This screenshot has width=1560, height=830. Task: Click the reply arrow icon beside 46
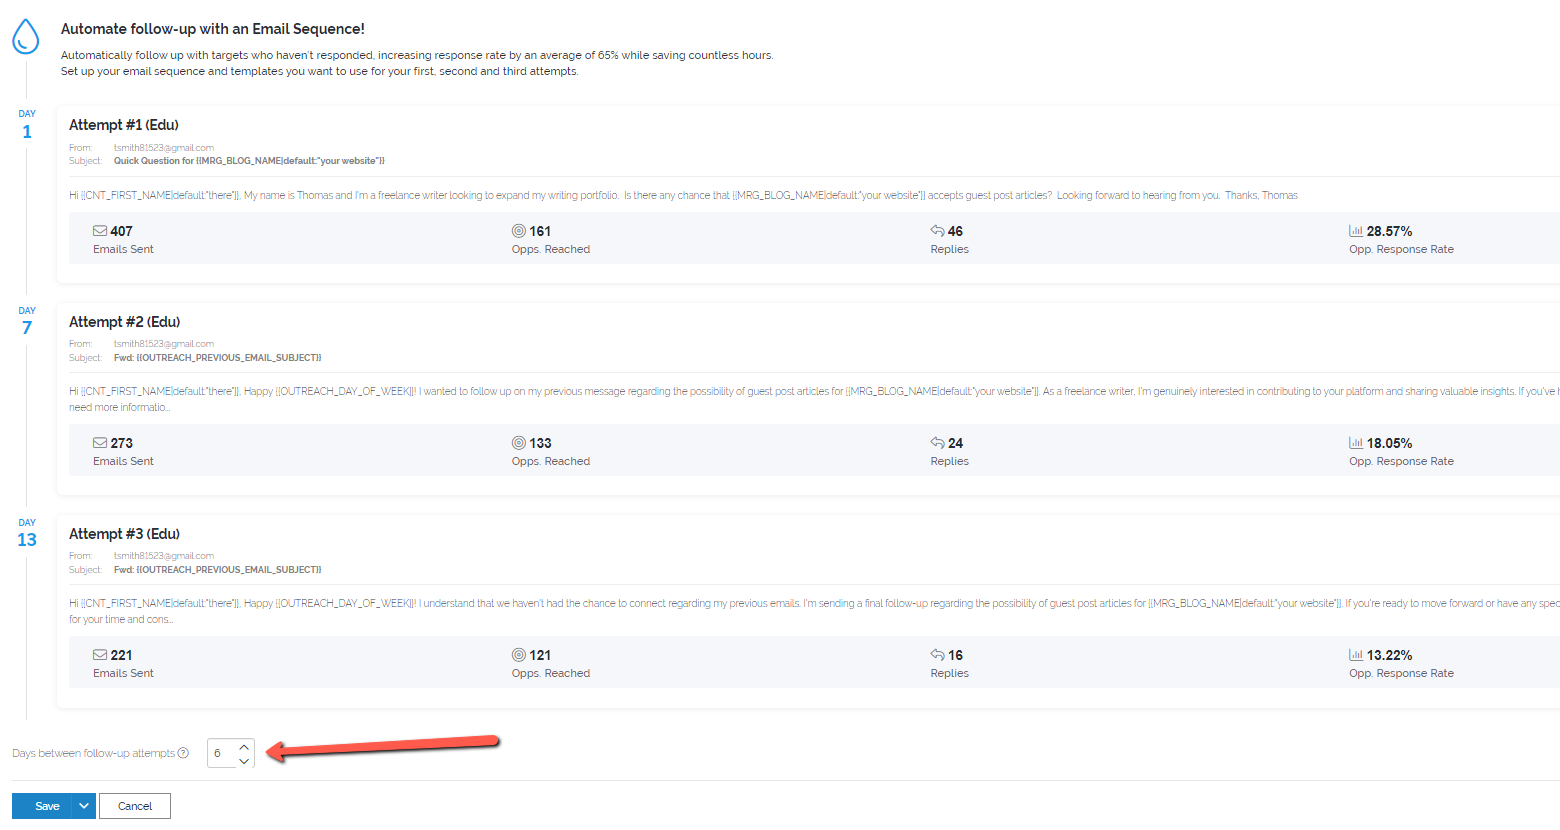pyautogui.click(x=937, y=231)
